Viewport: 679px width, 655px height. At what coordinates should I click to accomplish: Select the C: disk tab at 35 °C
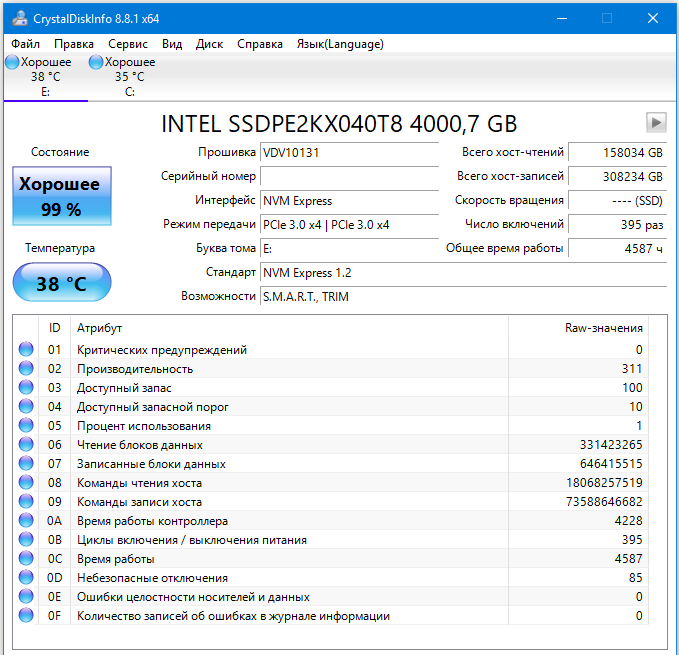click(129, 77)
